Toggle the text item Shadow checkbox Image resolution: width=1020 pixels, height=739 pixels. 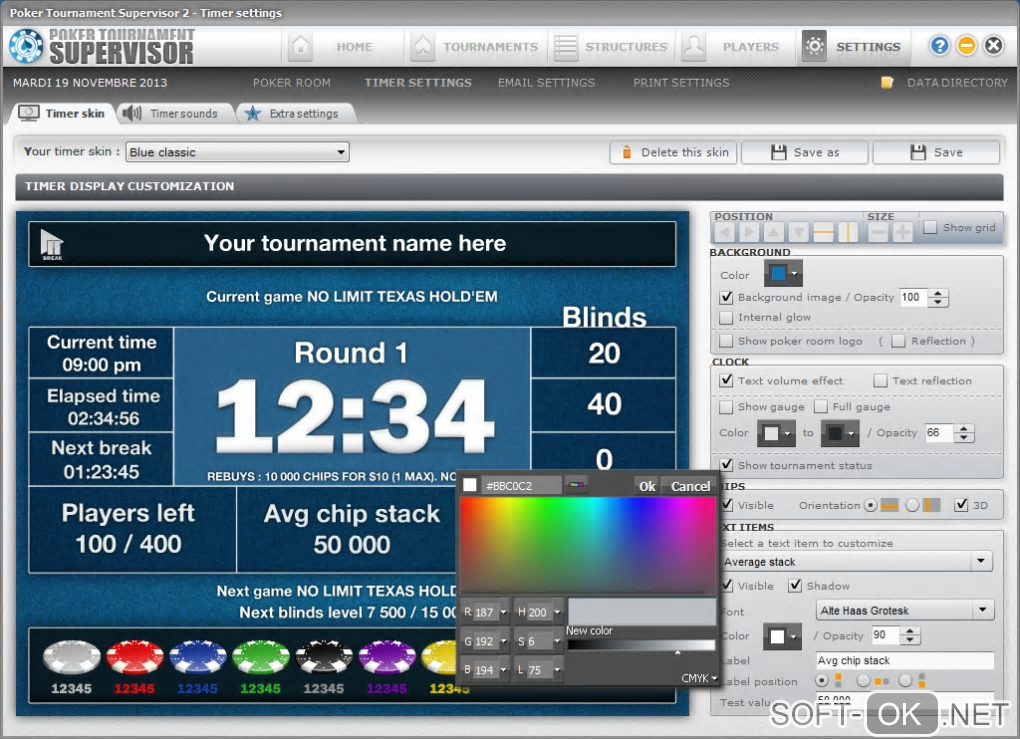point(795,585)
